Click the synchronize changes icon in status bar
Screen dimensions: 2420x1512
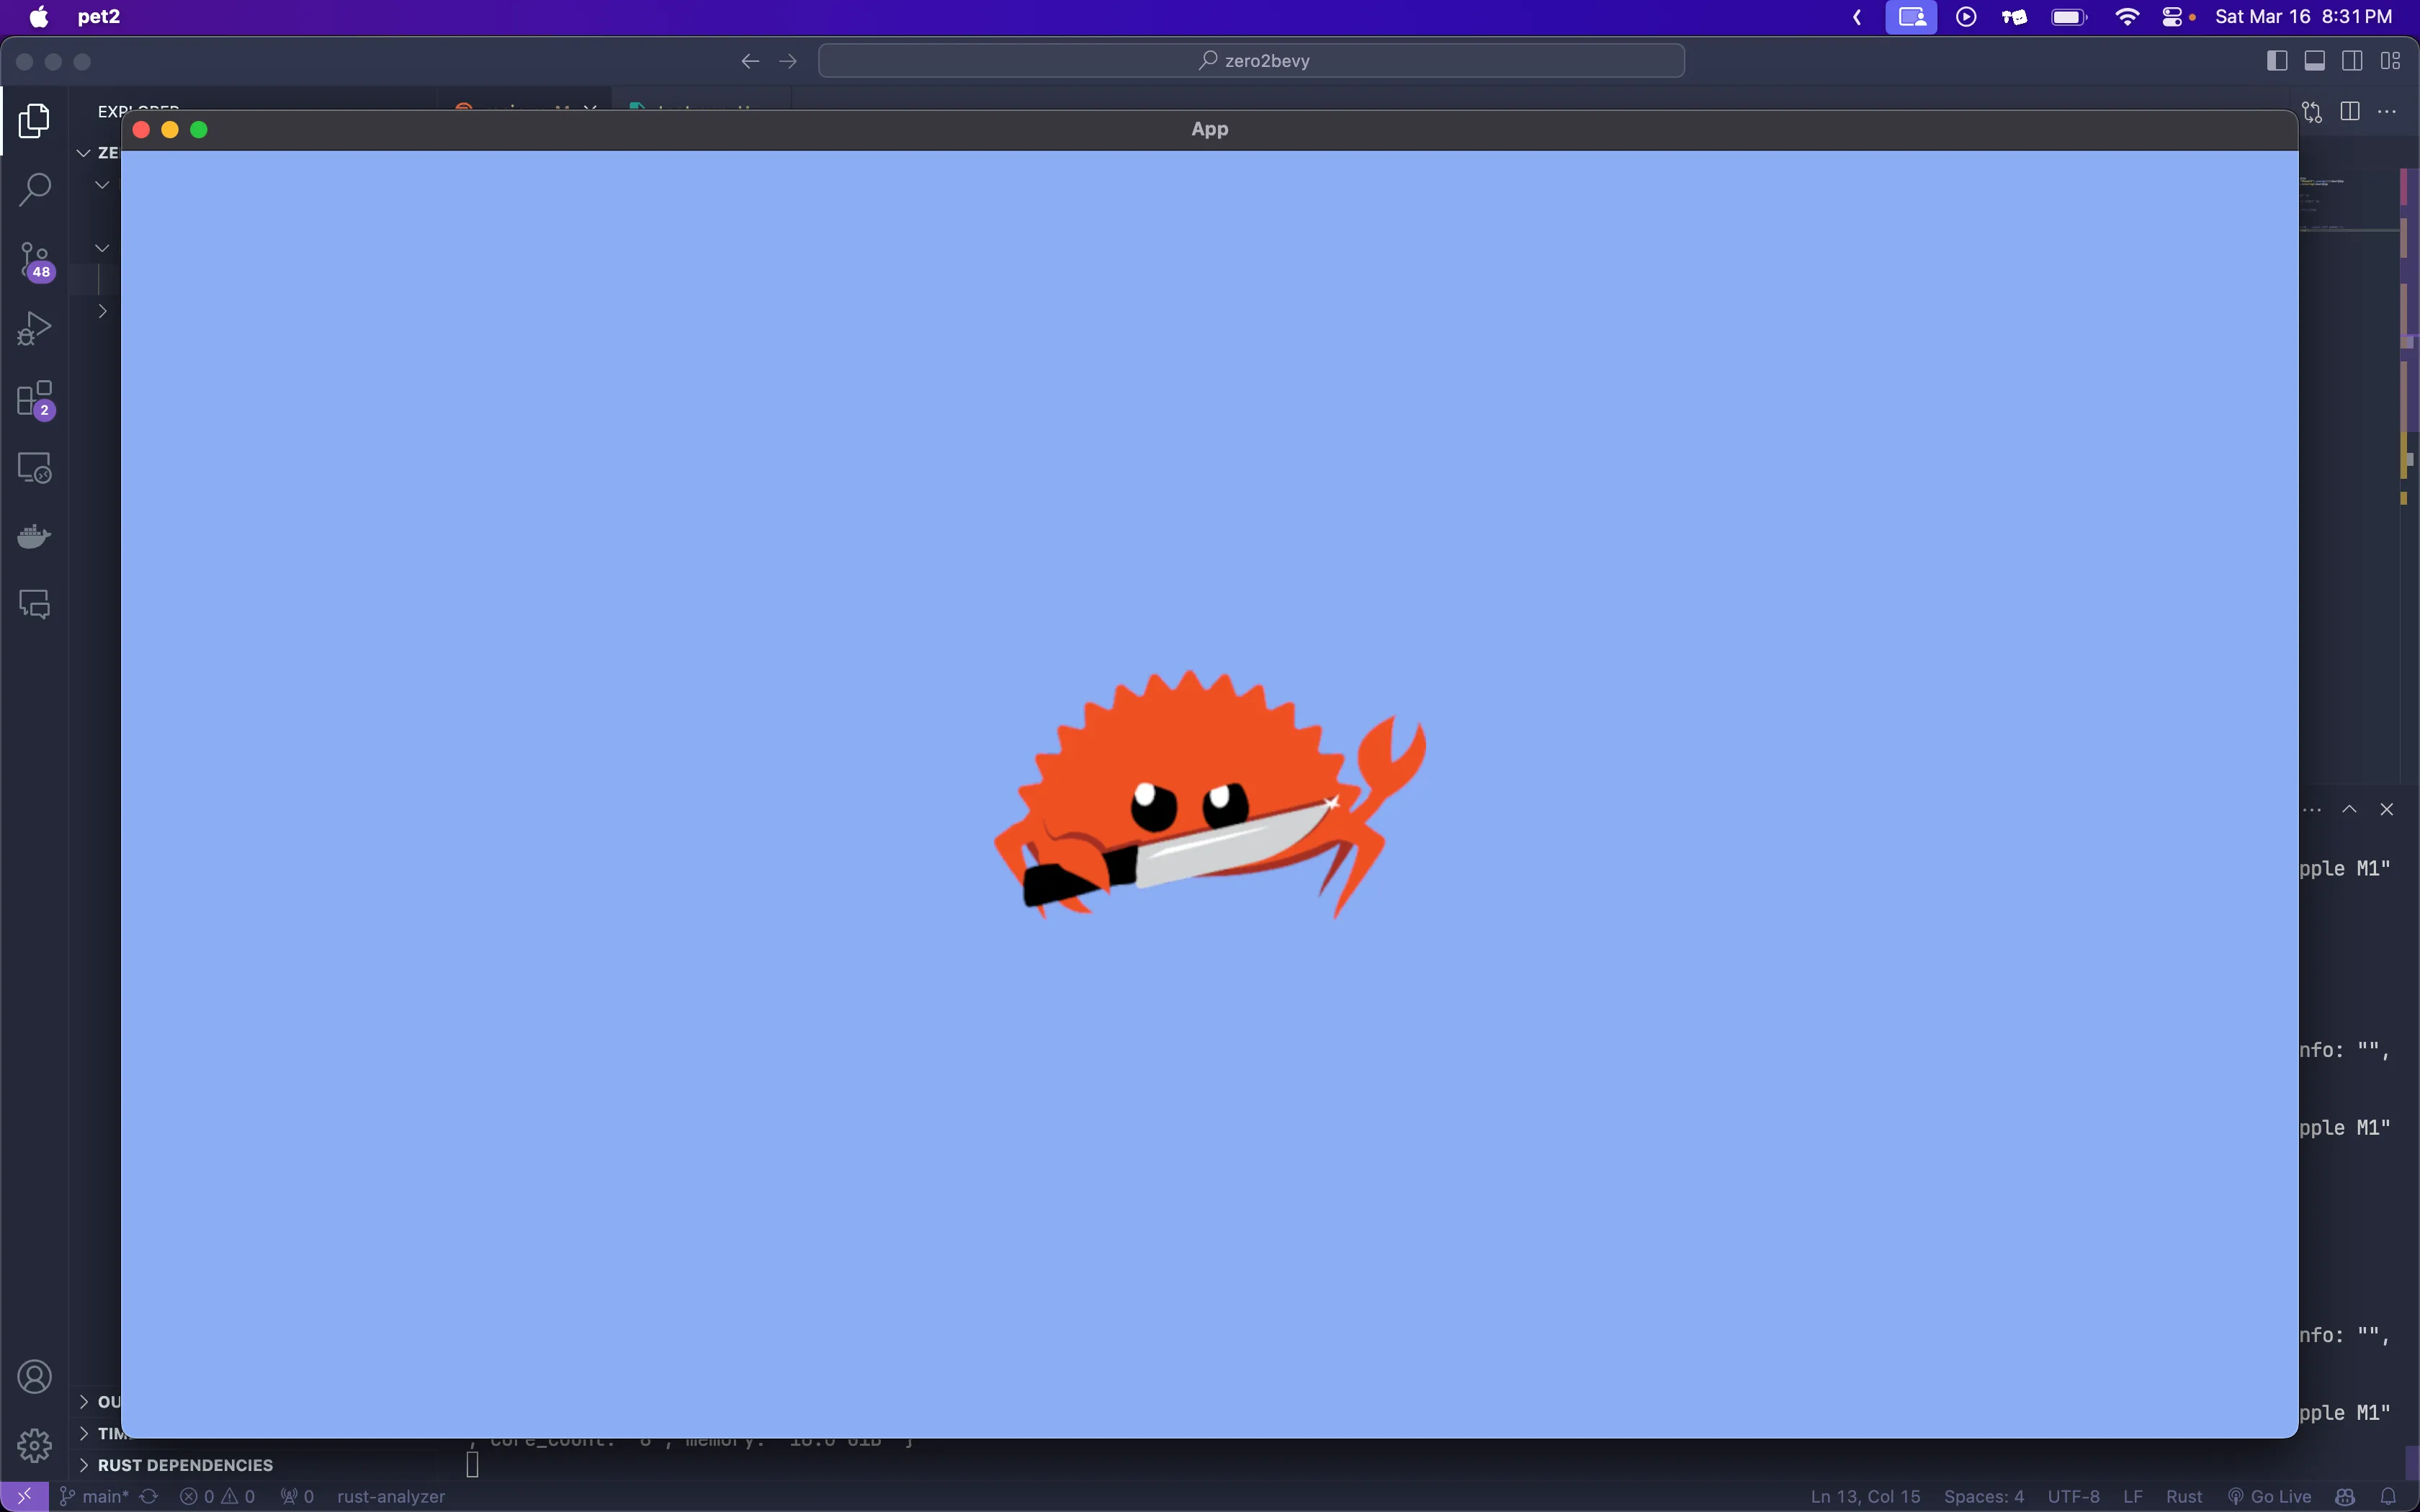point(149,1496)
